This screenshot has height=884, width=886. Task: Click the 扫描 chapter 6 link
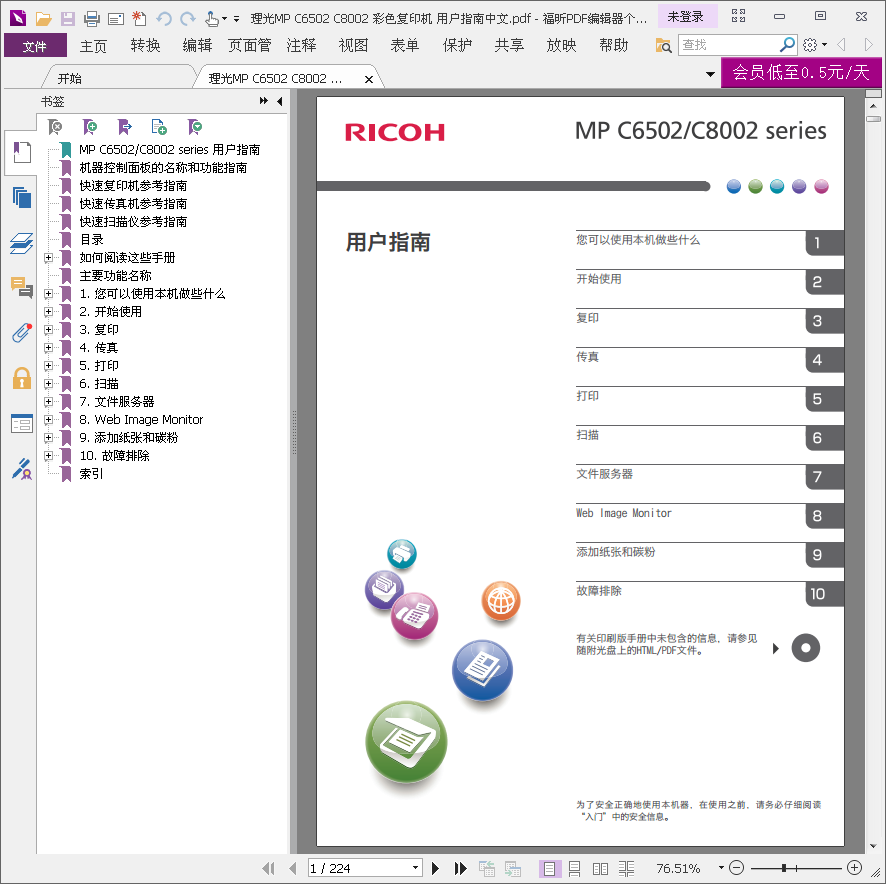click(x=588, y=435)
